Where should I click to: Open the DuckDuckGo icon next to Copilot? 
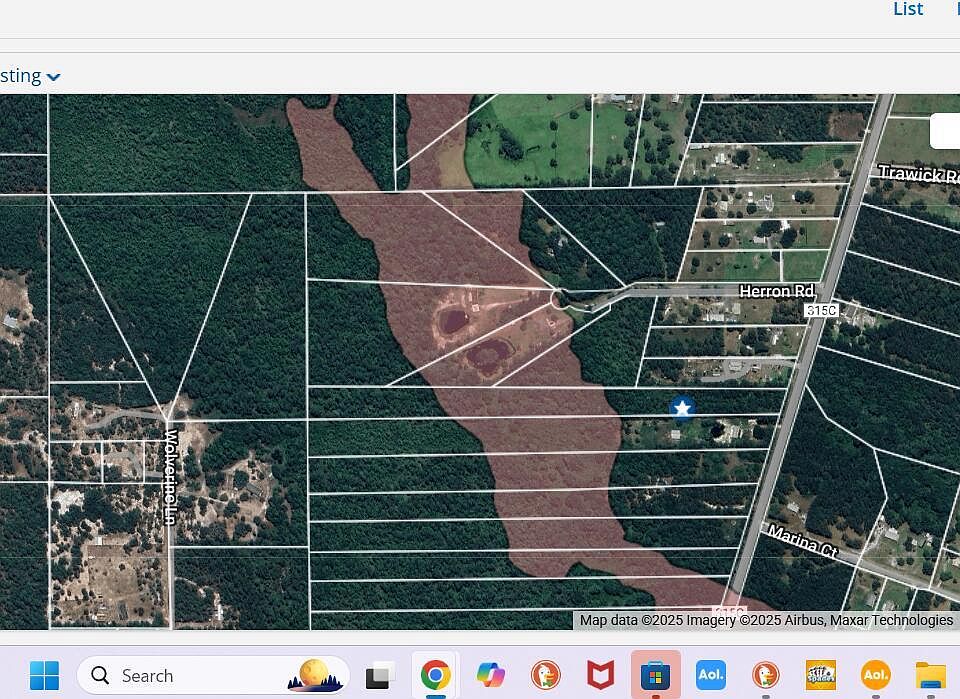point(546,676)
